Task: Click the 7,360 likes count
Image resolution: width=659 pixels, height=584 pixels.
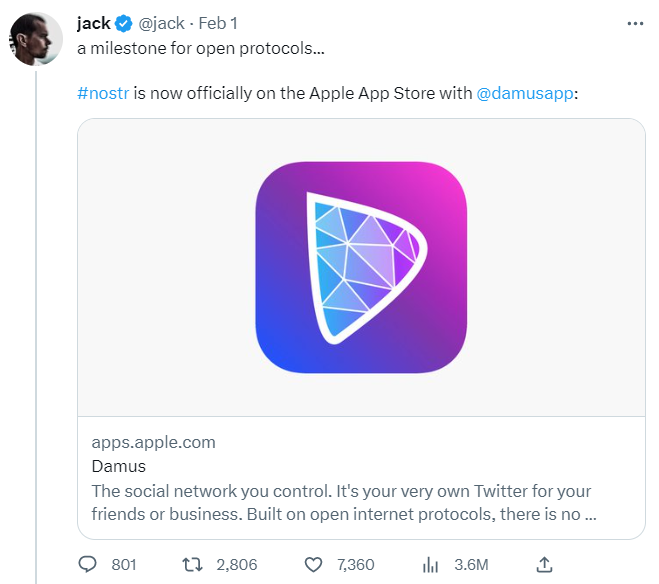Action: click(356, 565)
